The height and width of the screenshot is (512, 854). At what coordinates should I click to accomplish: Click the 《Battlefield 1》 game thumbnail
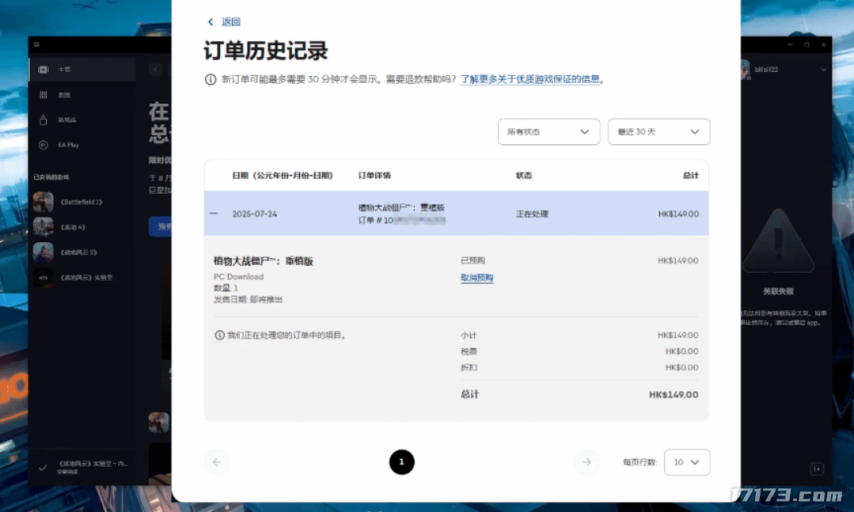(x=43, y=202)
